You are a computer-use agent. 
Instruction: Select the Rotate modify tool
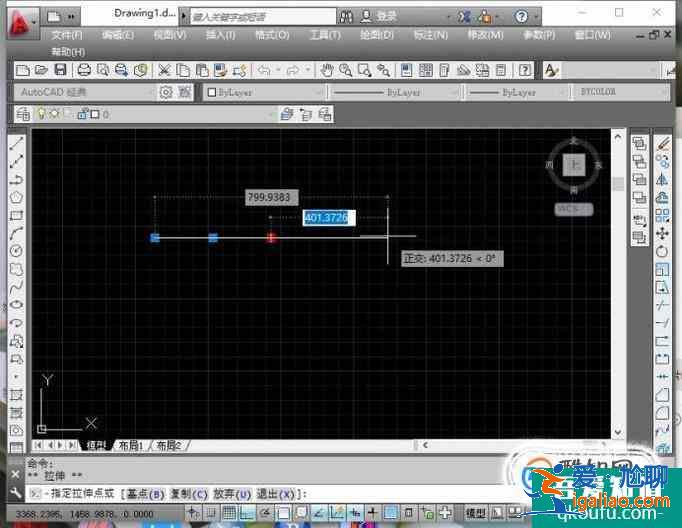(662, 251)
